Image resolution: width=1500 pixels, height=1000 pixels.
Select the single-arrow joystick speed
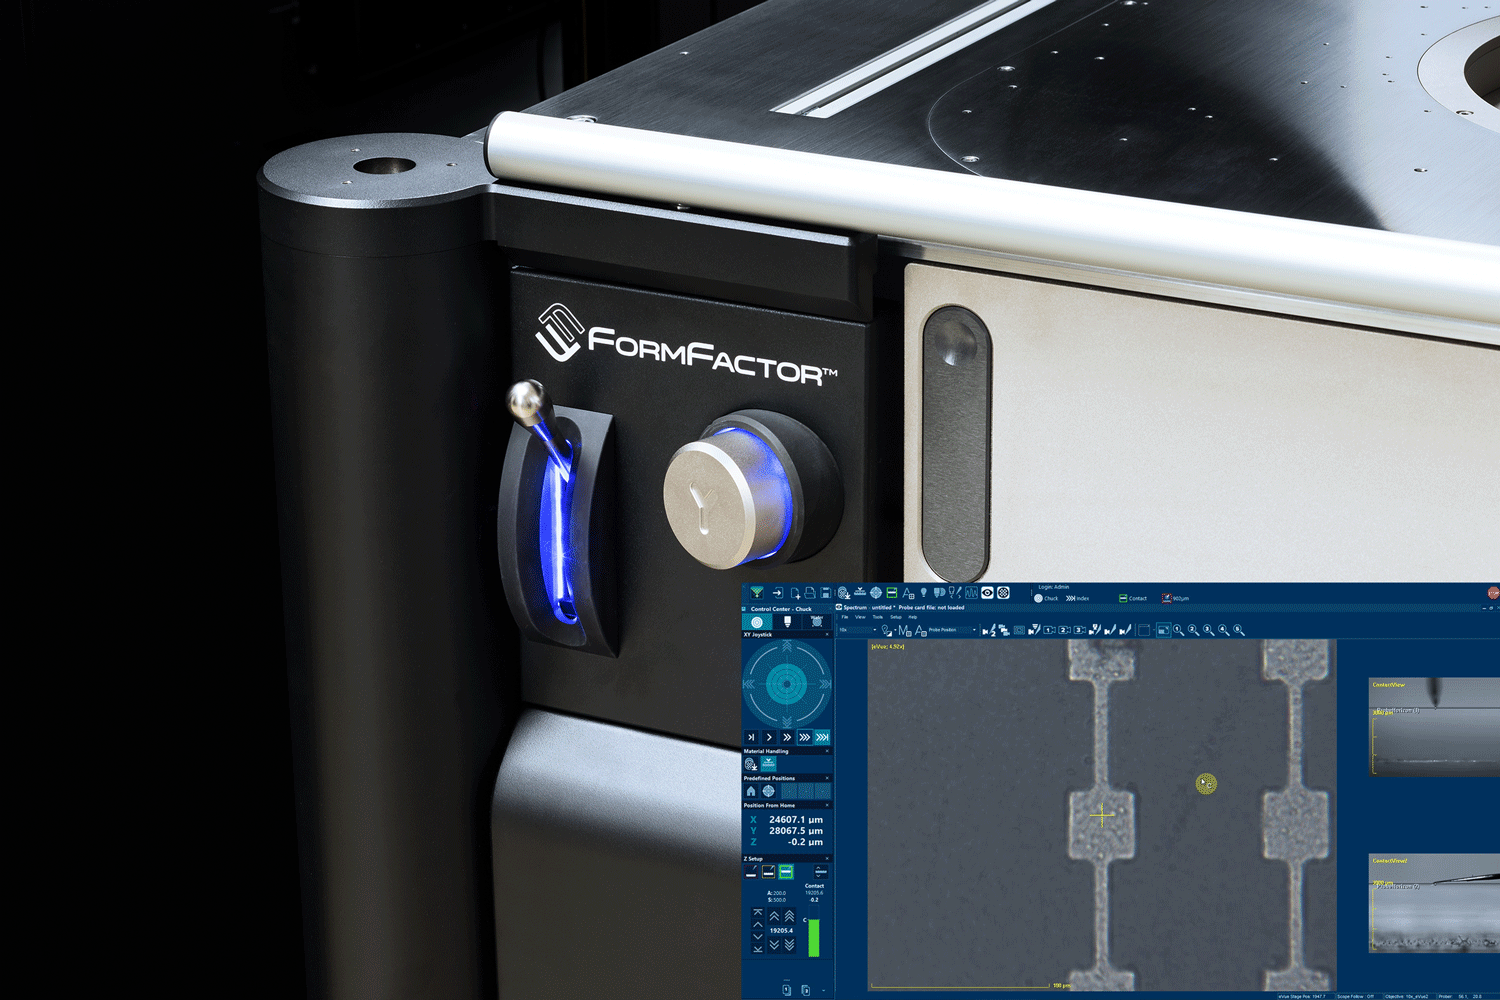(769, 737)
